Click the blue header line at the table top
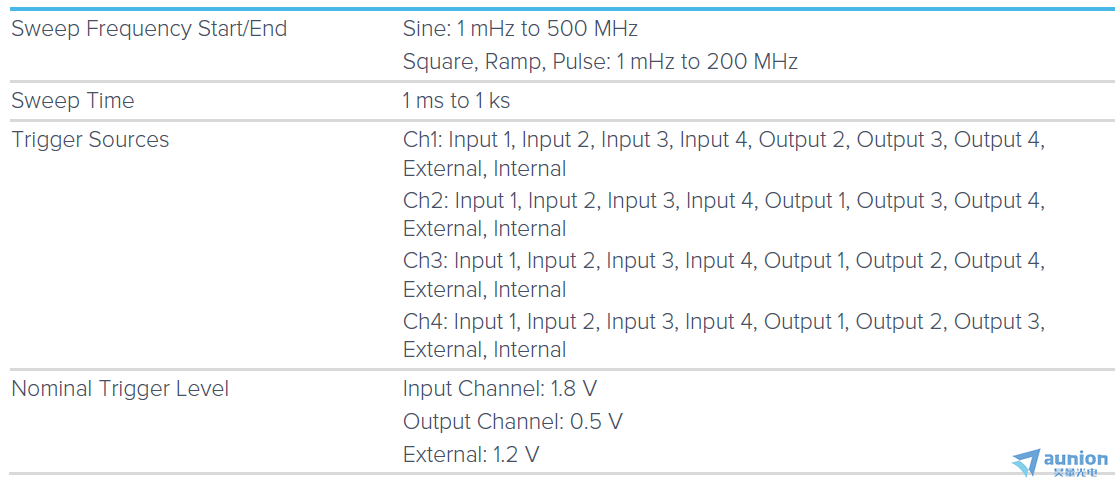1120x488 pixels. [560, 9]
